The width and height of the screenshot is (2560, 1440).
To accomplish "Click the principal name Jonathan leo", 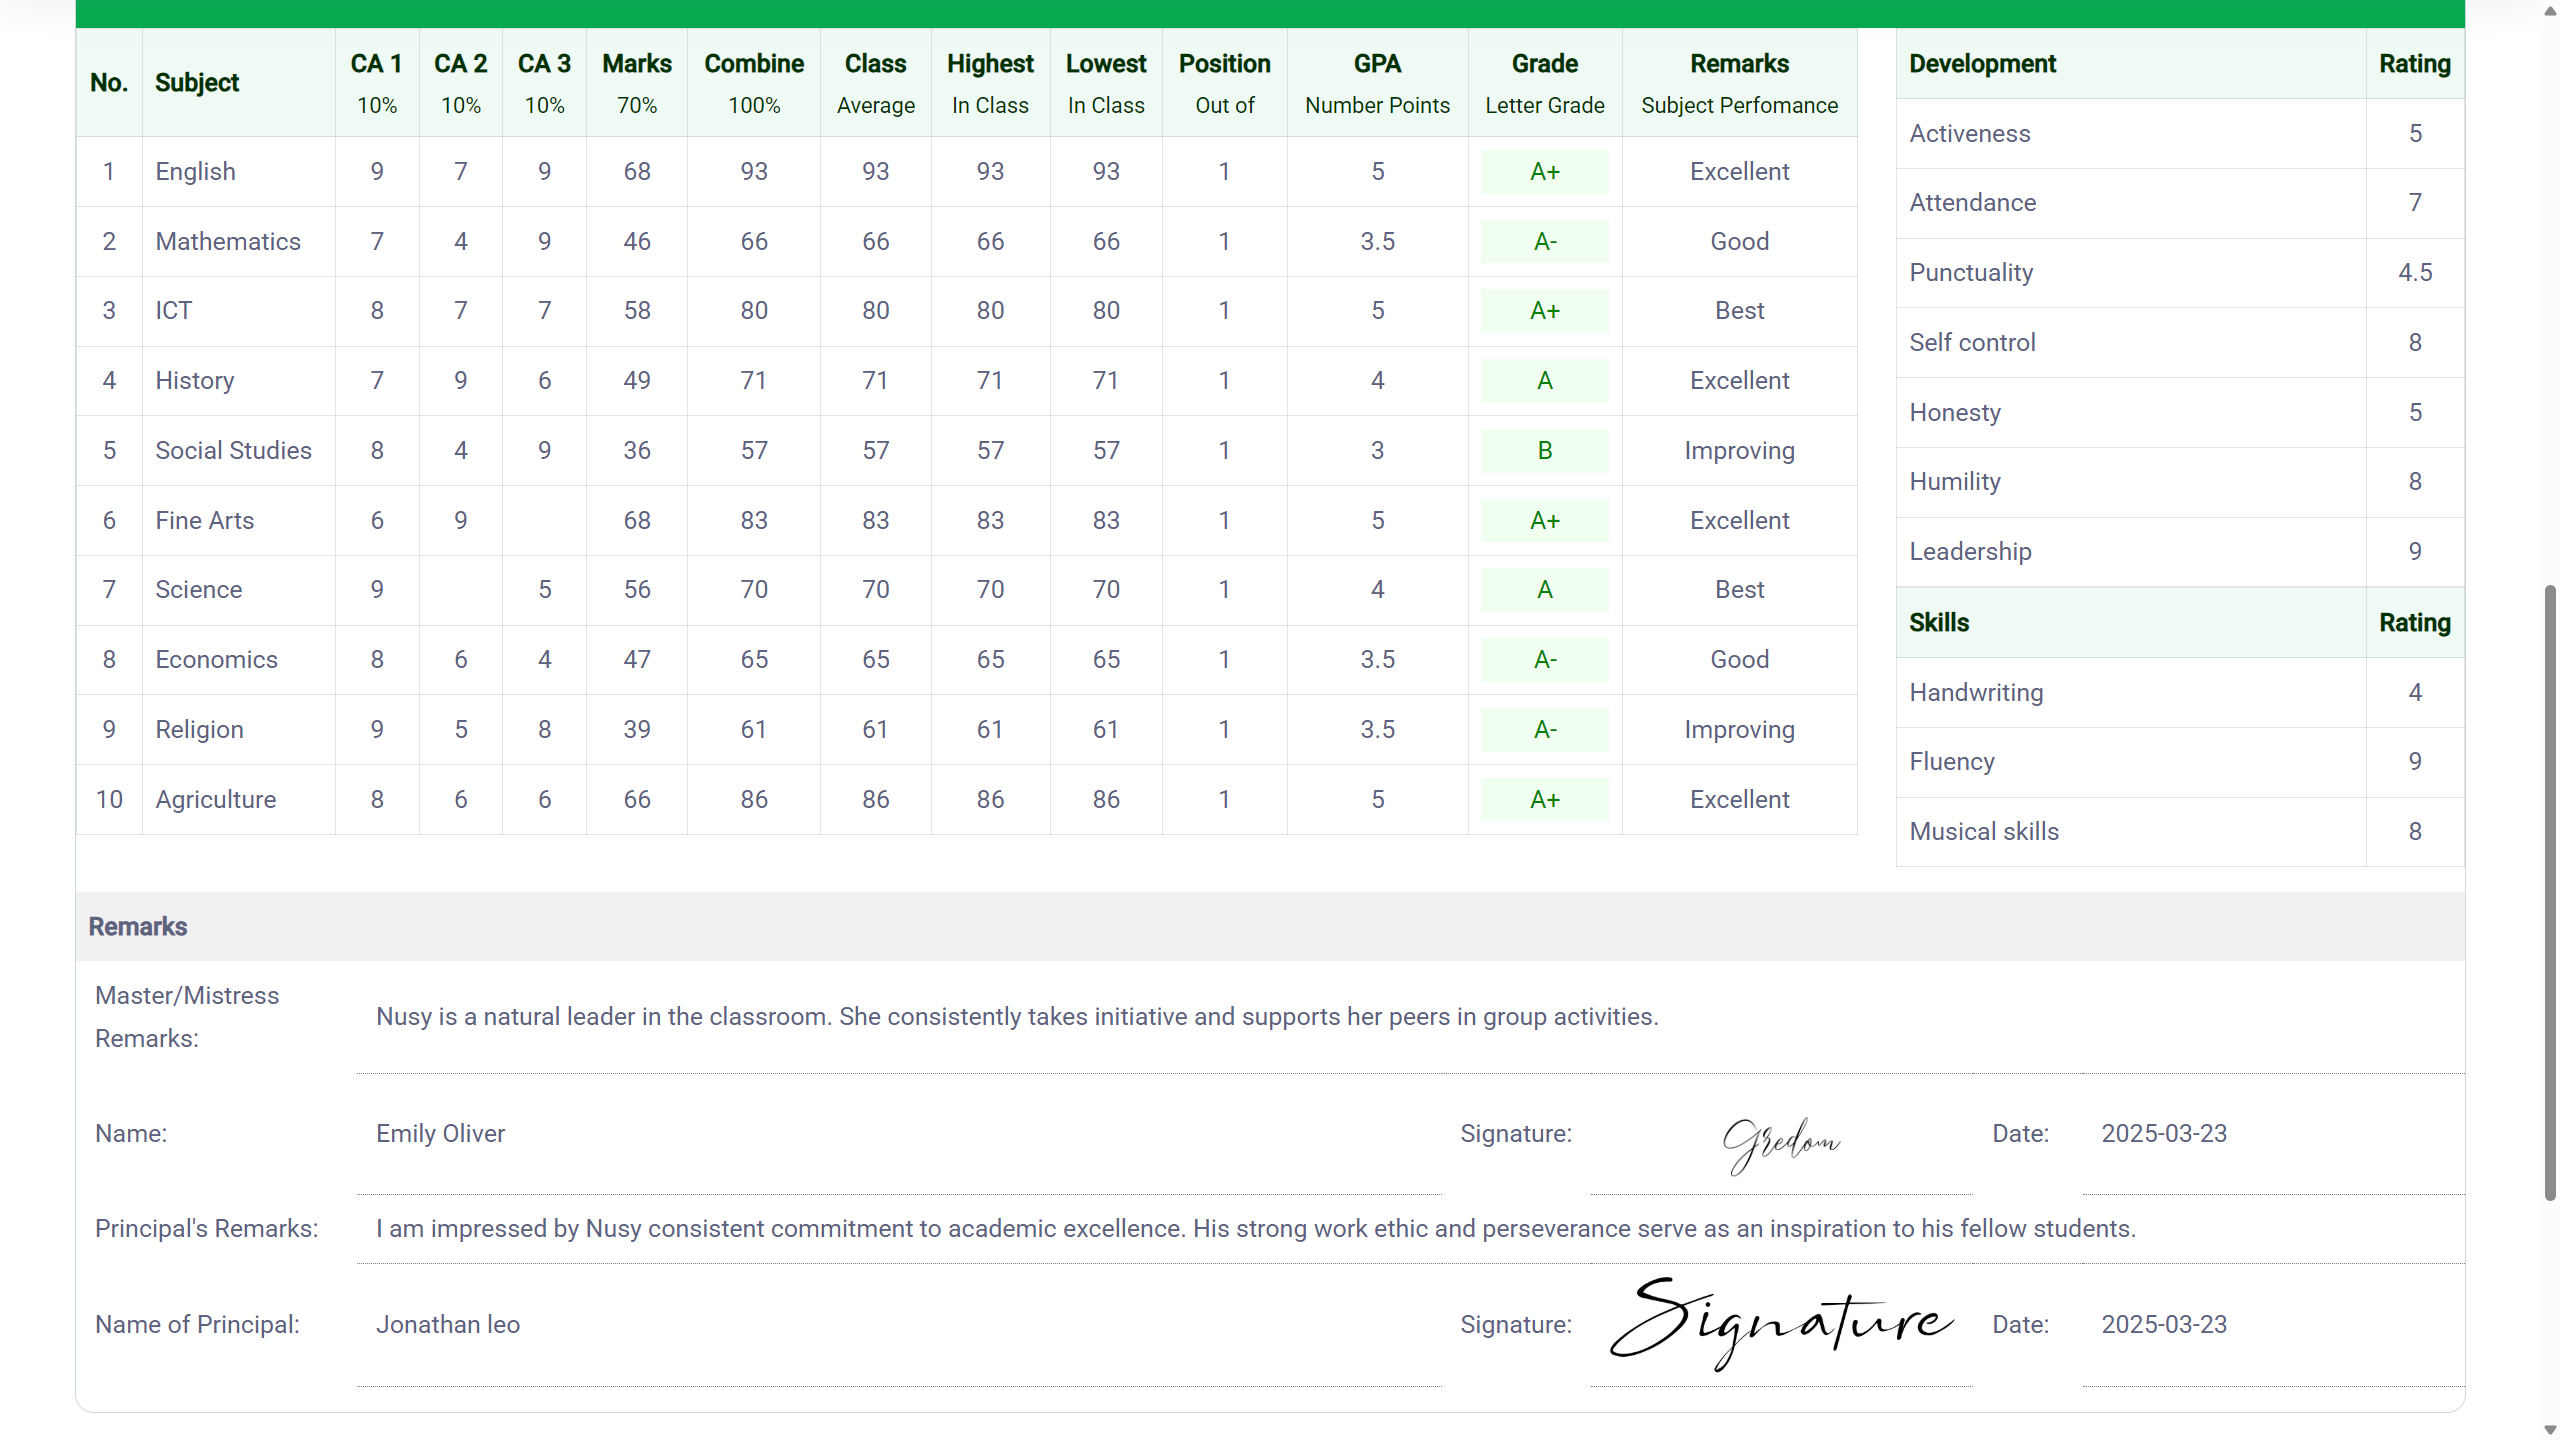I will tap(448, 1325).
